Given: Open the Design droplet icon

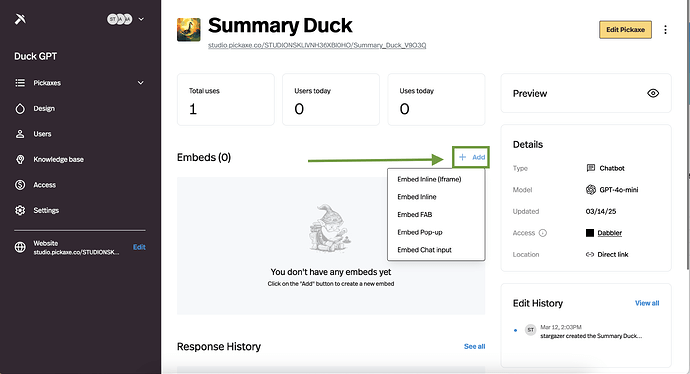Looking at the screenshot, I should point(20,108).
